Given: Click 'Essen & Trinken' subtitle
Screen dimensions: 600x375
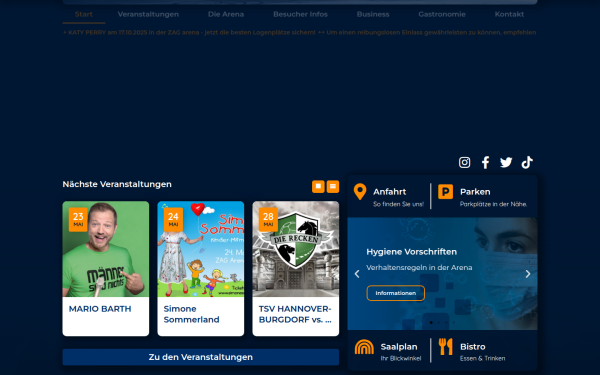Looking at the screenshot, I should click(x=482, y=359).
